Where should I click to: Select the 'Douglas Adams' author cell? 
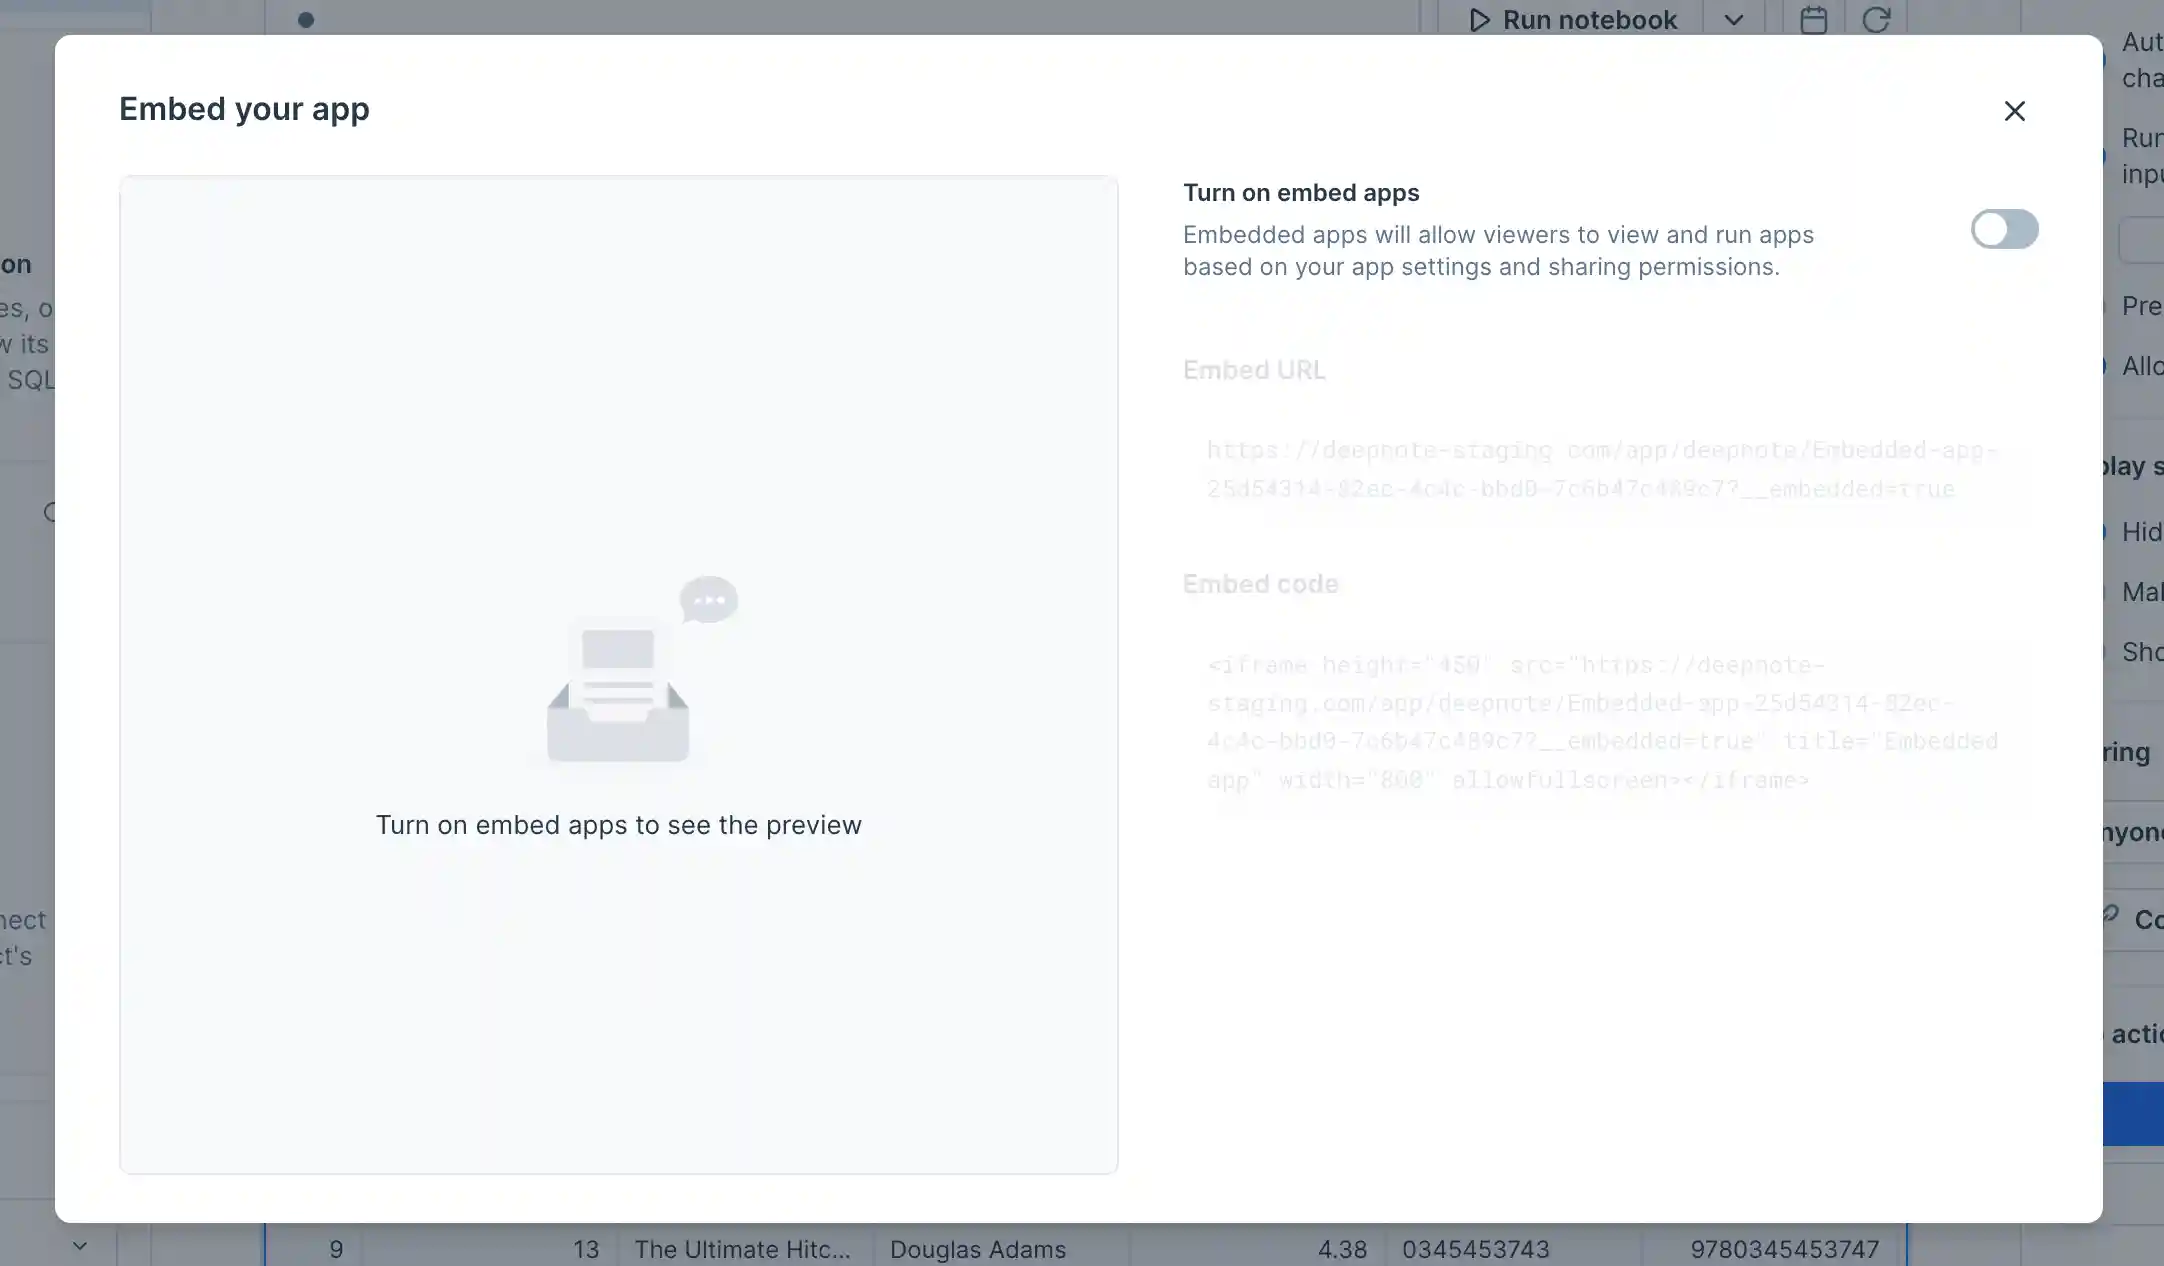977,1249
